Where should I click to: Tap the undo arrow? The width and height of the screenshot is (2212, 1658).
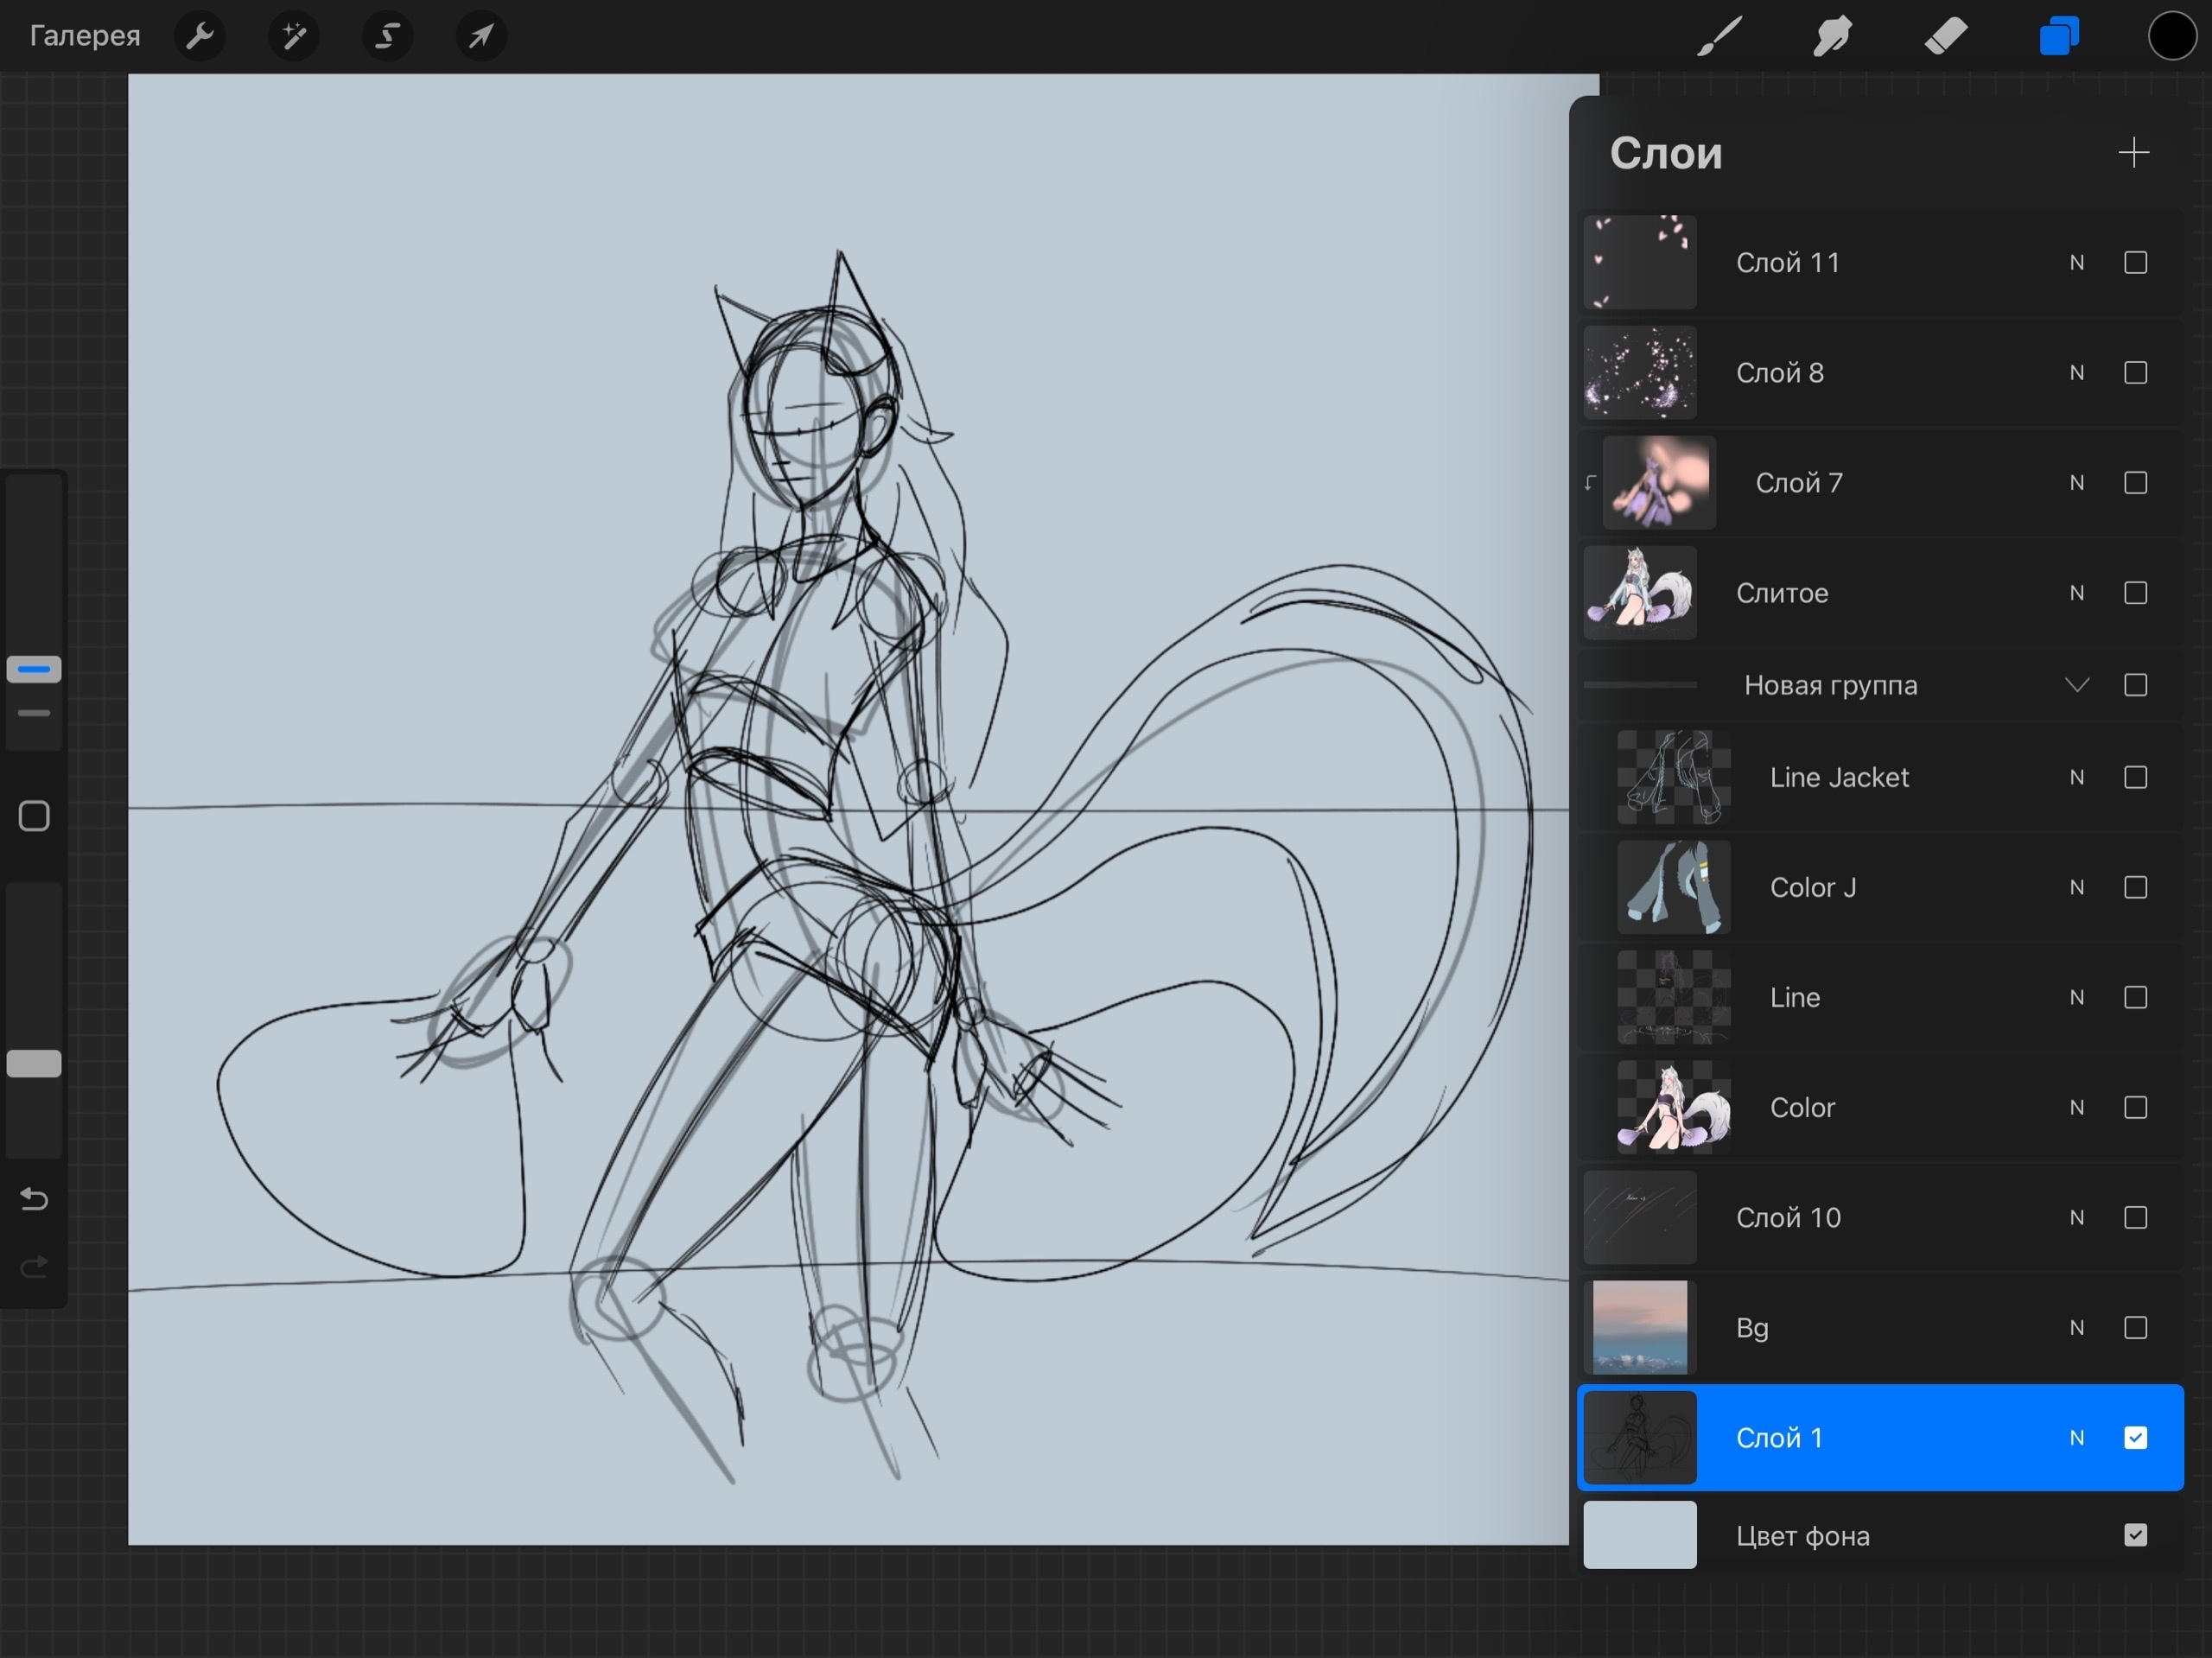pyautogui.click(x=34, y=1198)
